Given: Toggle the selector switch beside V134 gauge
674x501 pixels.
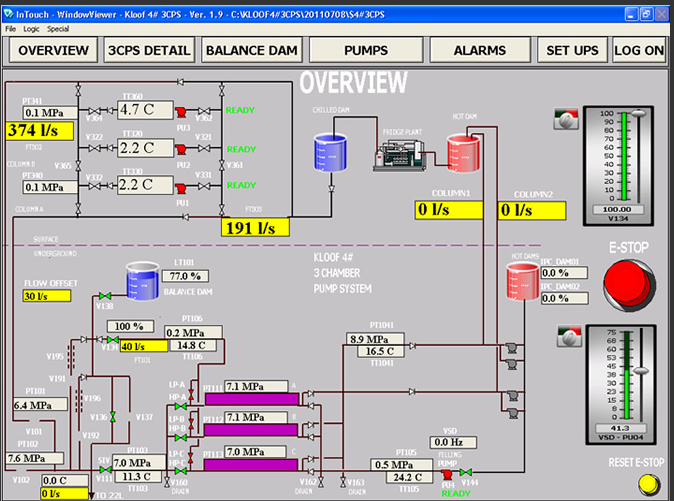Looking at the screenshot, I should [566, 119].
